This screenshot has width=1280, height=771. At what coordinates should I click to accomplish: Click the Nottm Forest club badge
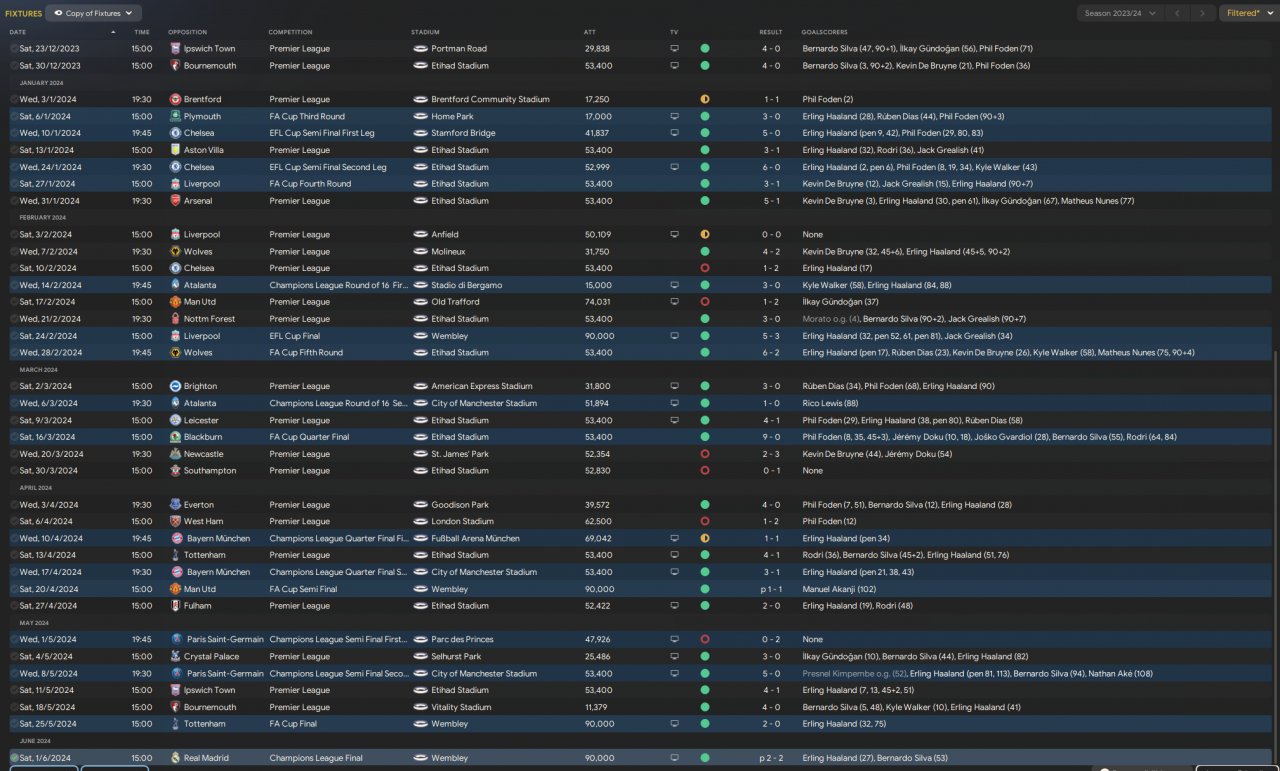tap(175, 319)
